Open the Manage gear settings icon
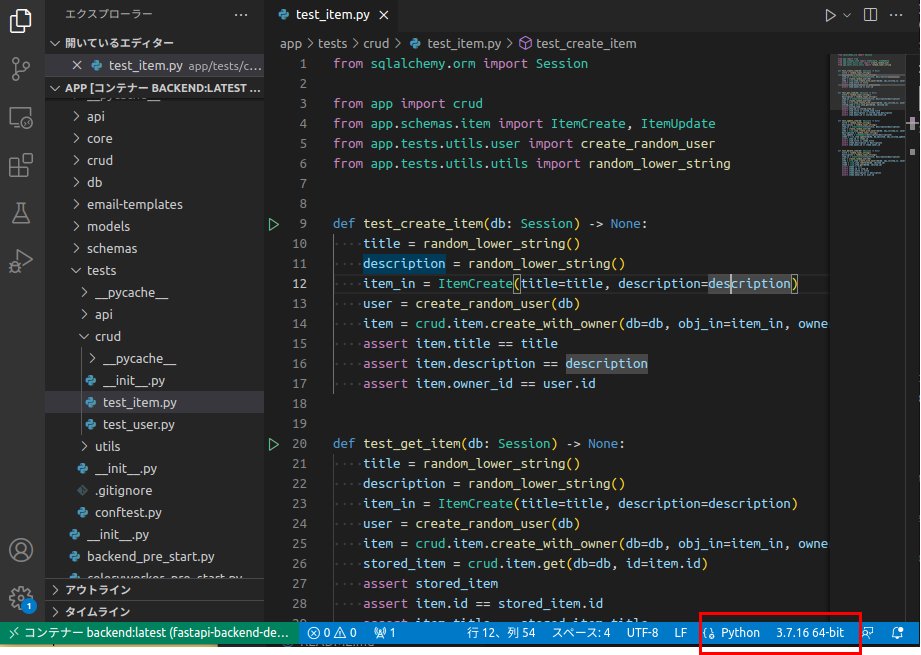921x655 pixels. coord(21,598)
